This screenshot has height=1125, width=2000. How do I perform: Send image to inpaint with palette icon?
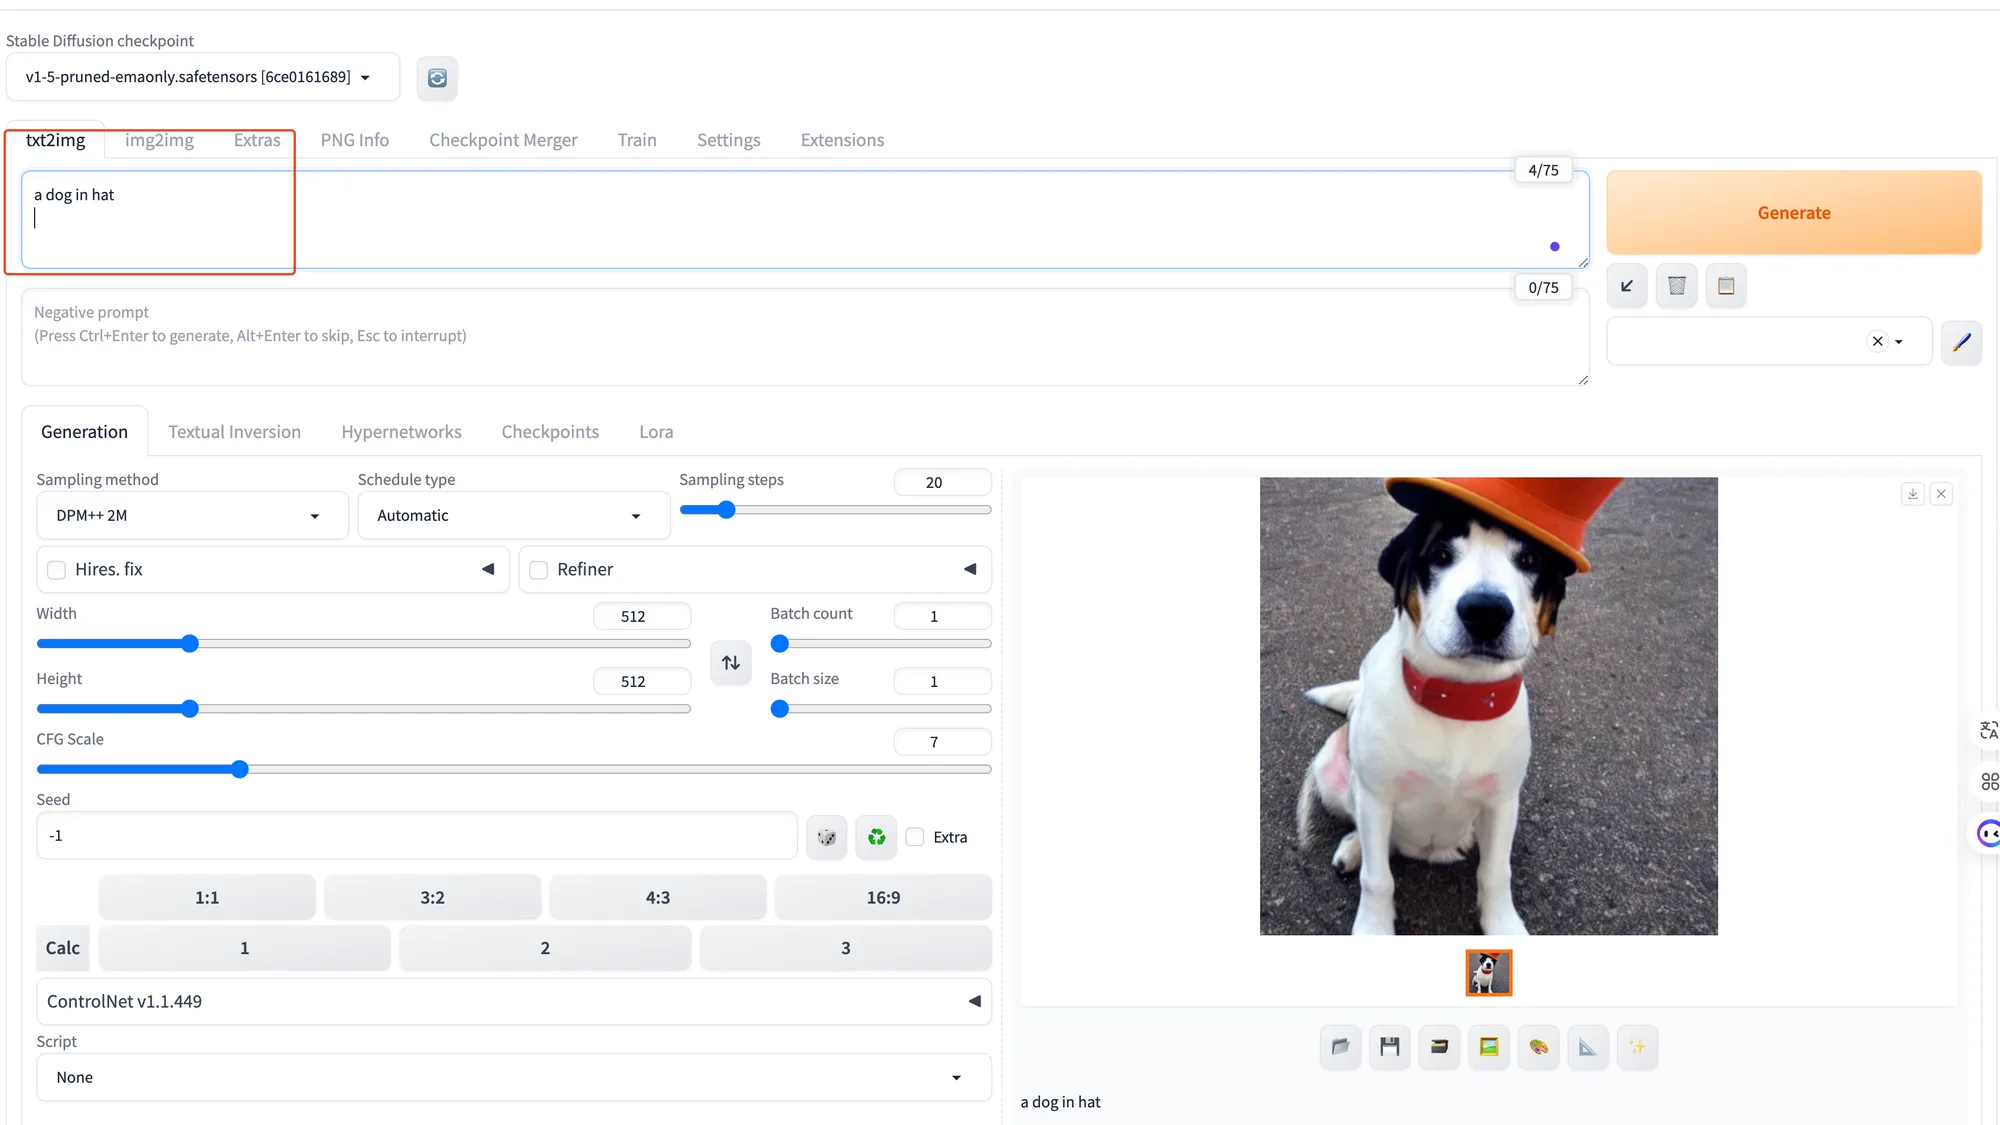point(1538,1047)
